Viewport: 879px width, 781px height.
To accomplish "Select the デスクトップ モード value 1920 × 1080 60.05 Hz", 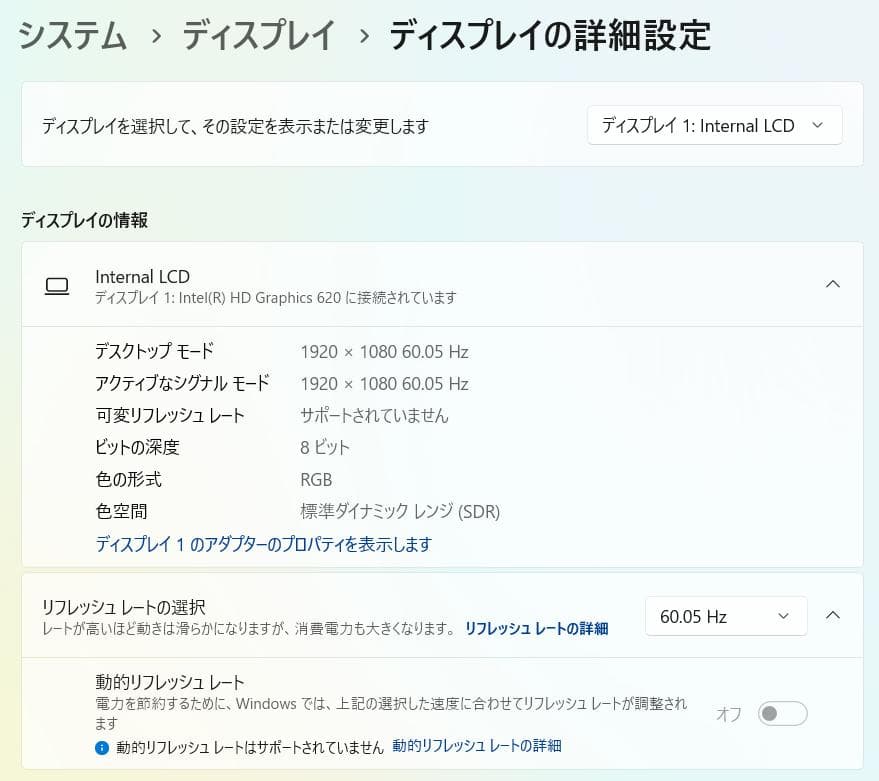I will (x=384, y=352).
